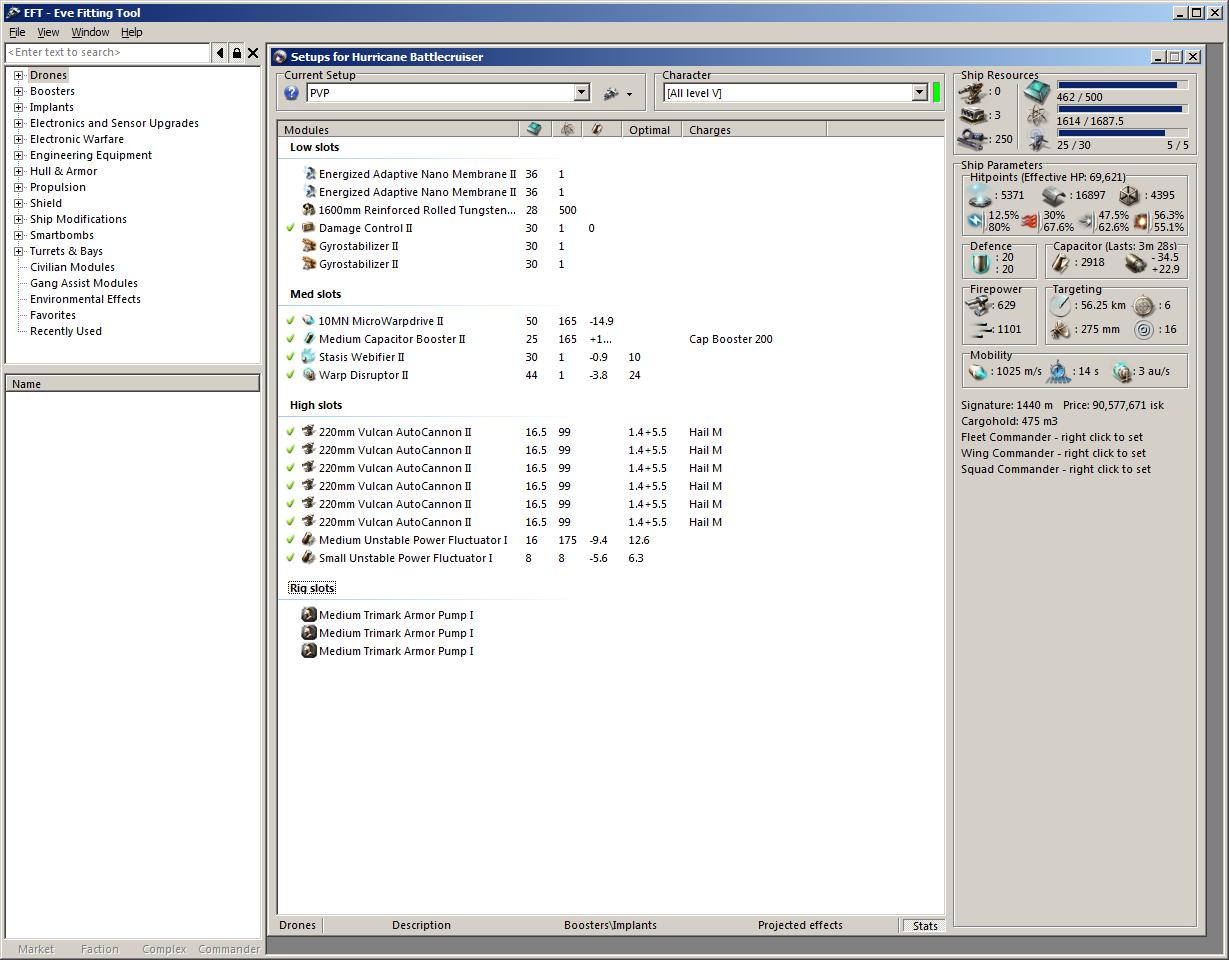The width and height of the screenshot is (1229, 960).
Task: Switch to the Description tab
Action: tap(421, 925)
